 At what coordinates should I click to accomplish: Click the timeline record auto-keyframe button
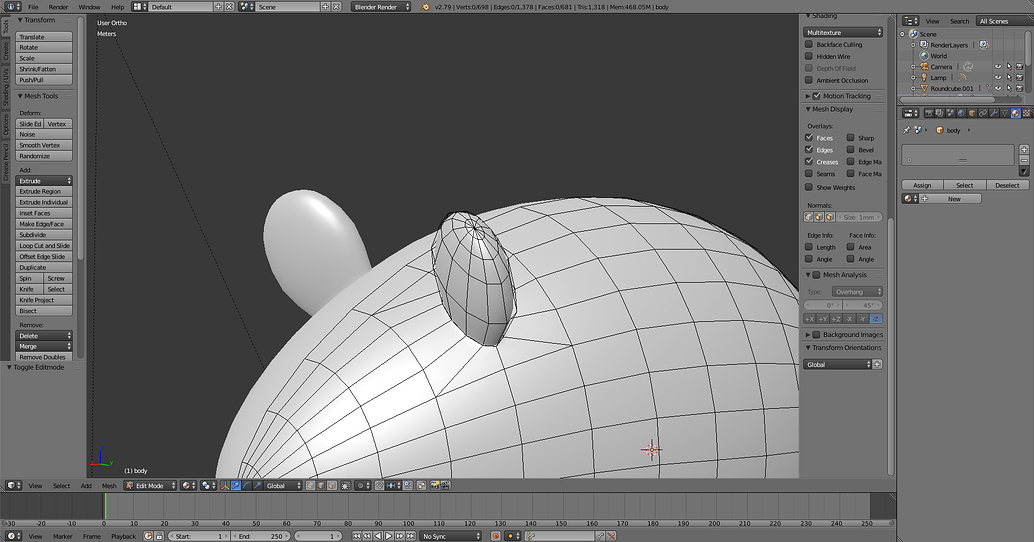point(496,536)
